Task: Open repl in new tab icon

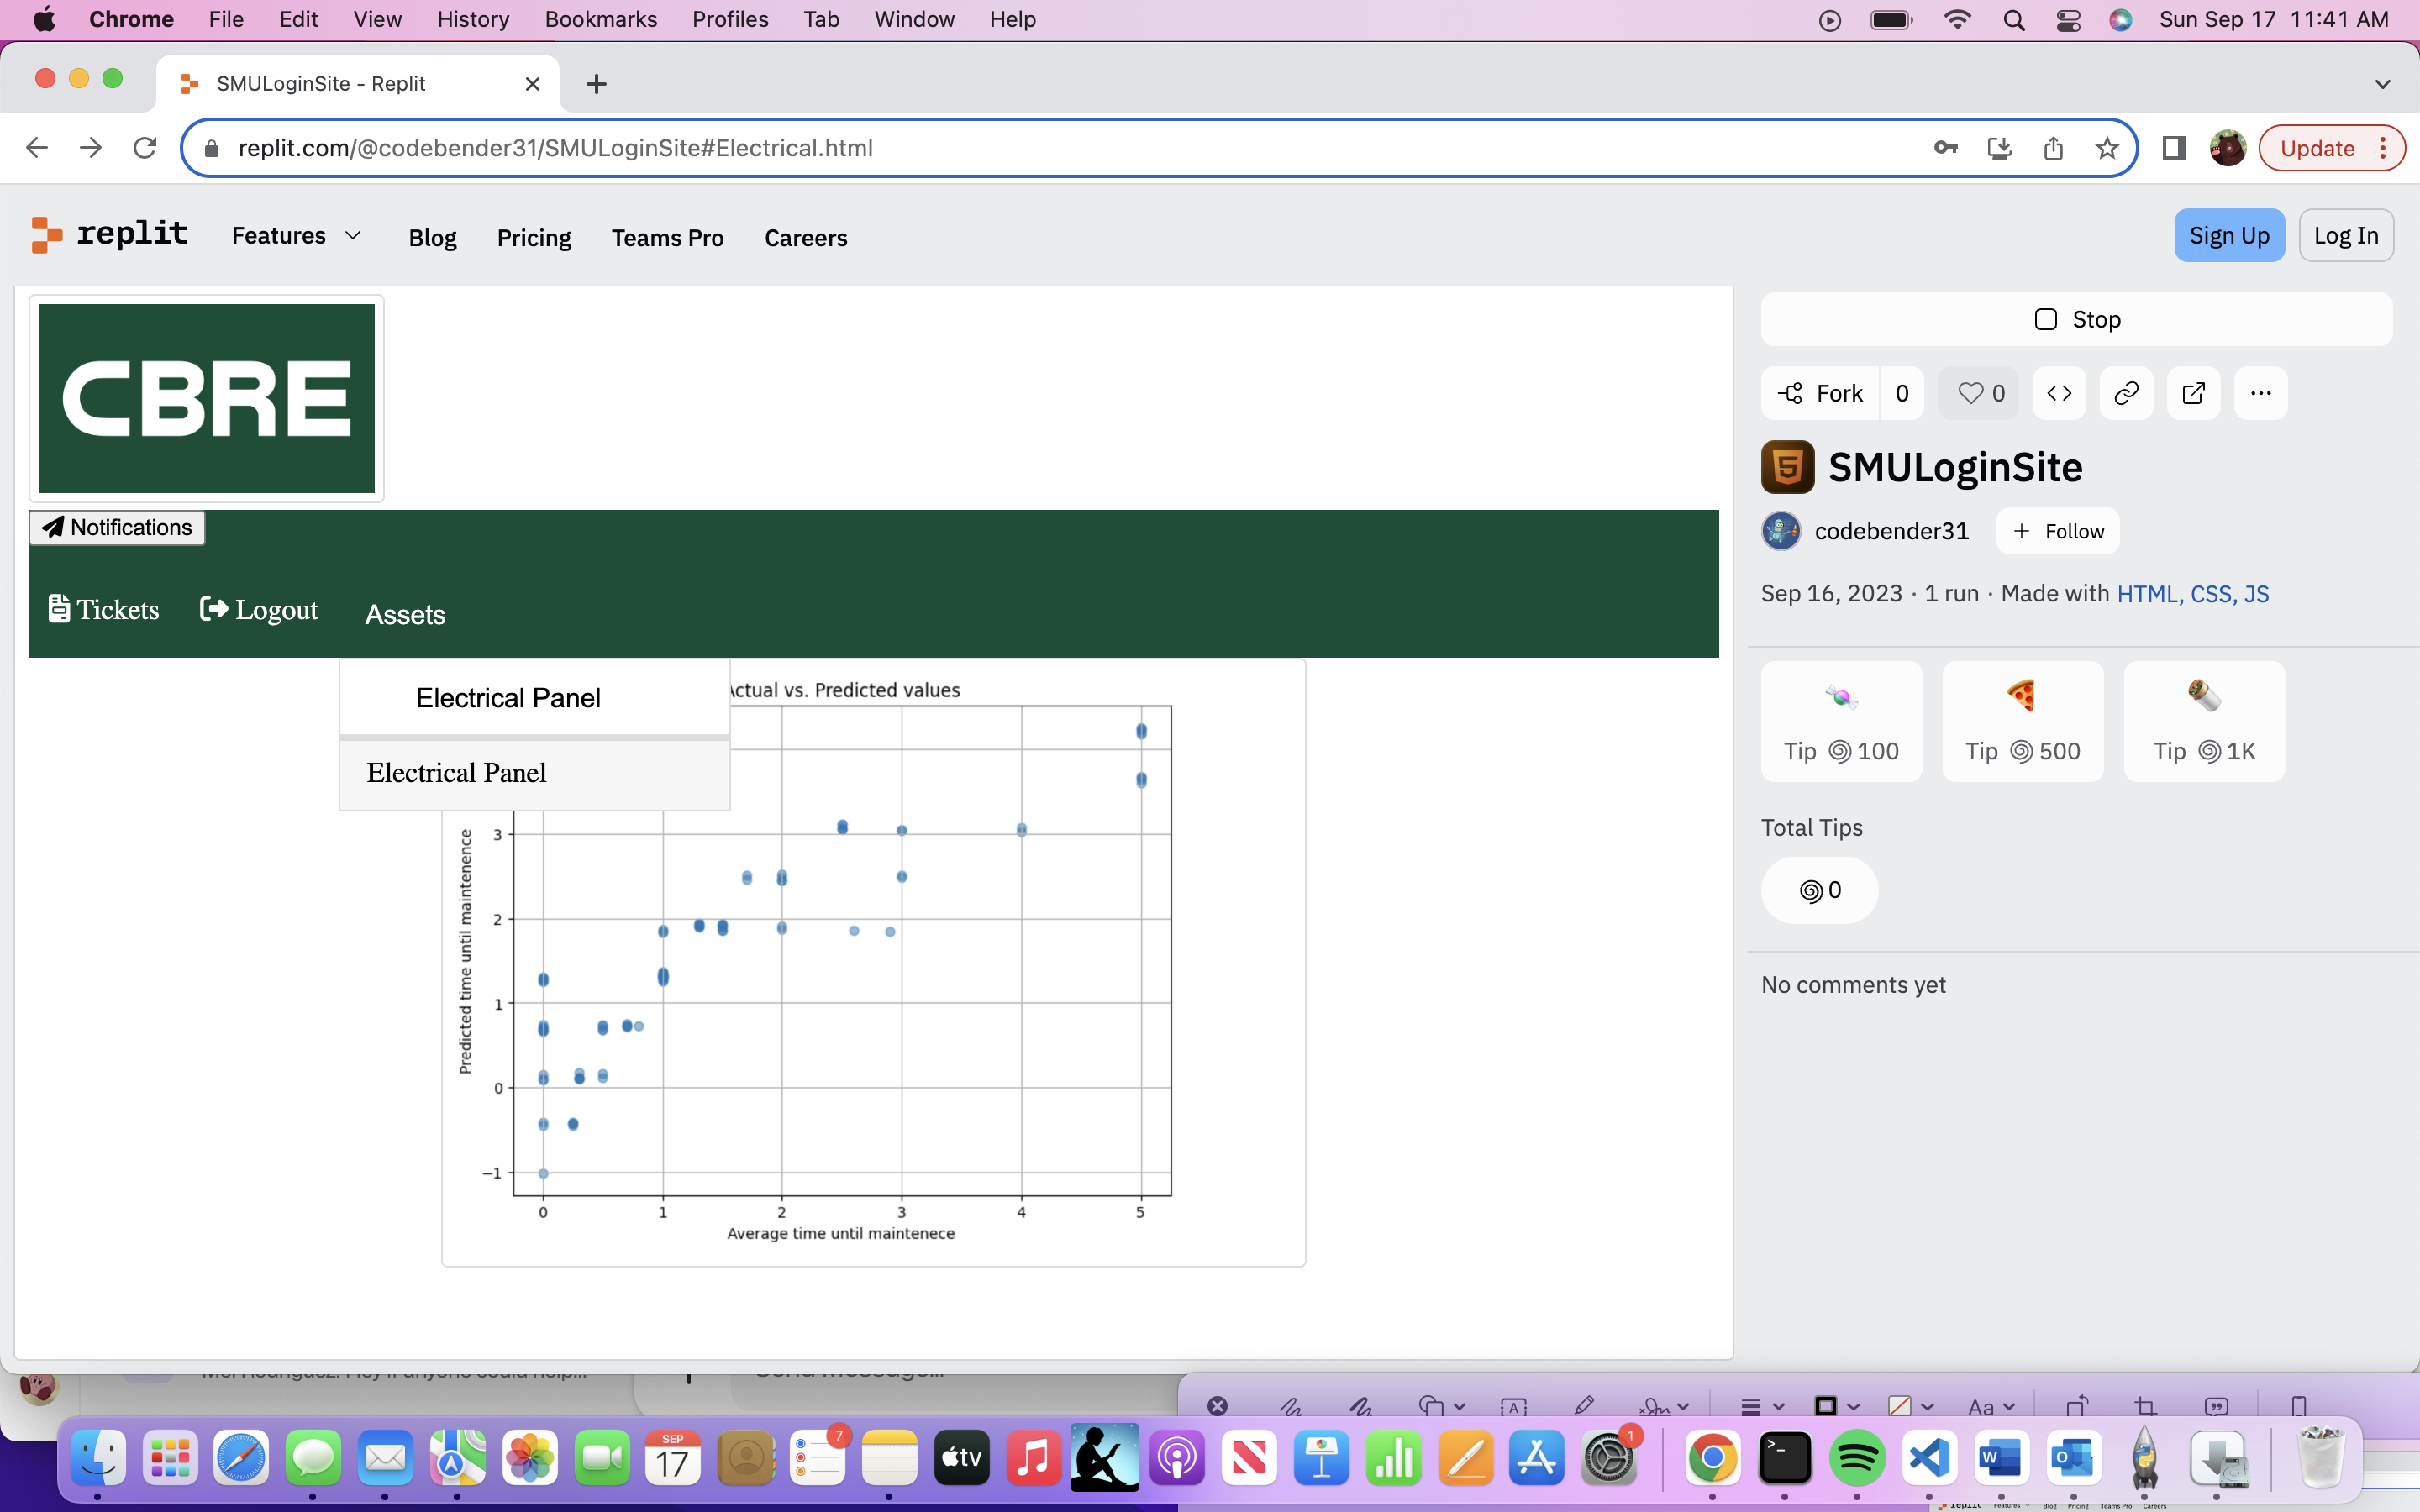Action: (2193, 393)
